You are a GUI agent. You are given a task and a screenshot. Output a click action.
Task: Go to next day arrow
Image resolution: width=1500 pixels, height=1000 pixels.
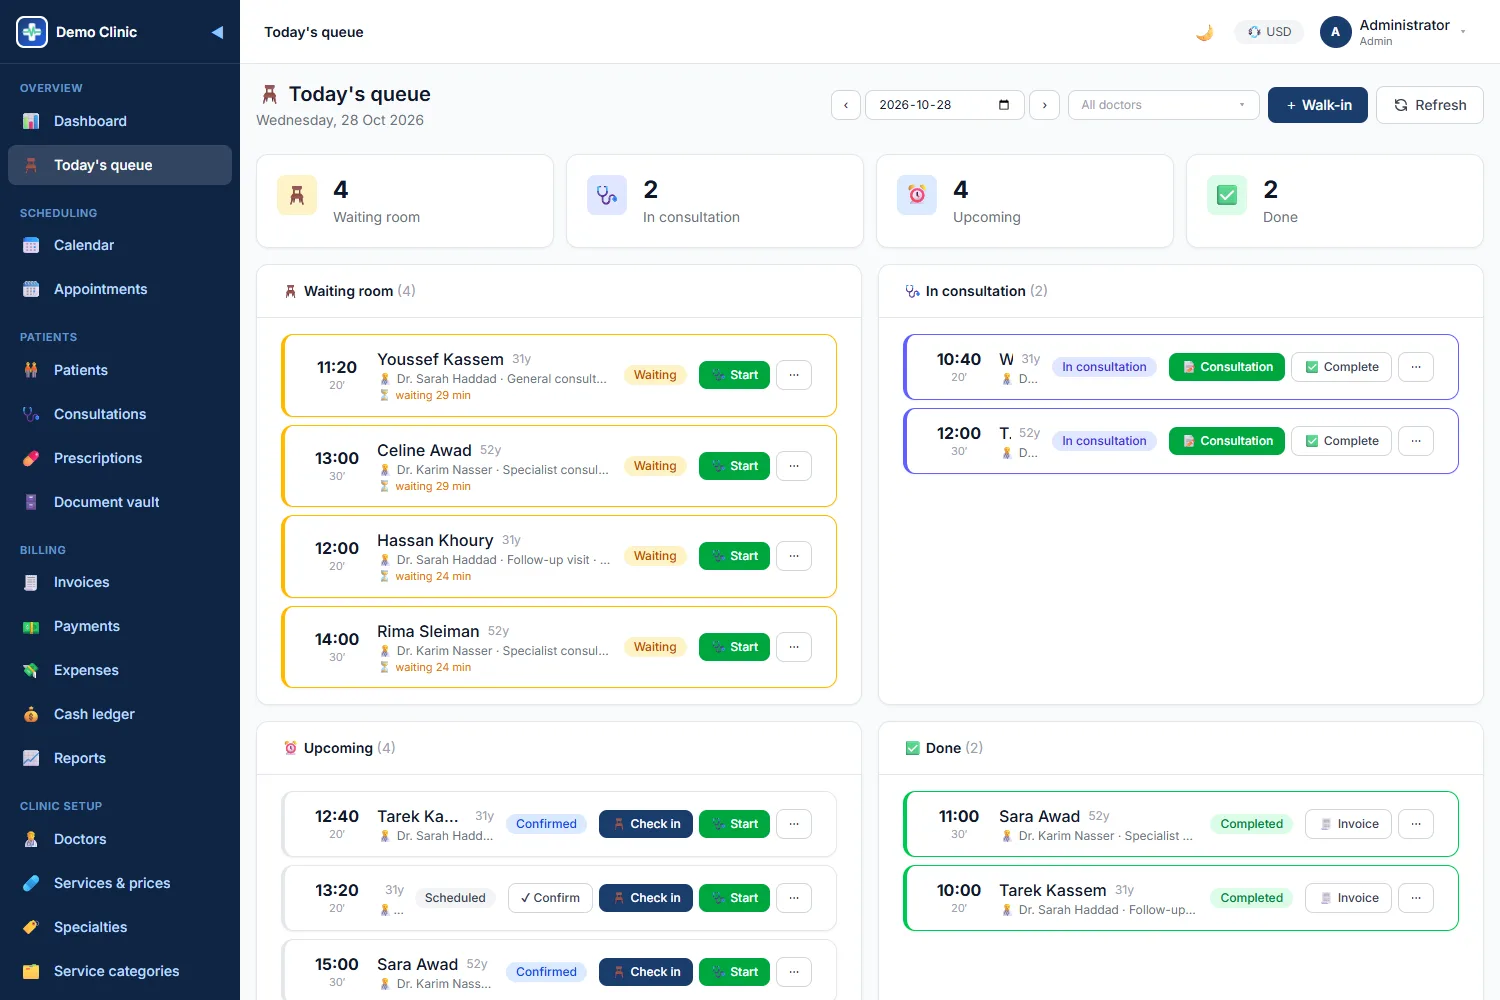(x=1045, y=105)
